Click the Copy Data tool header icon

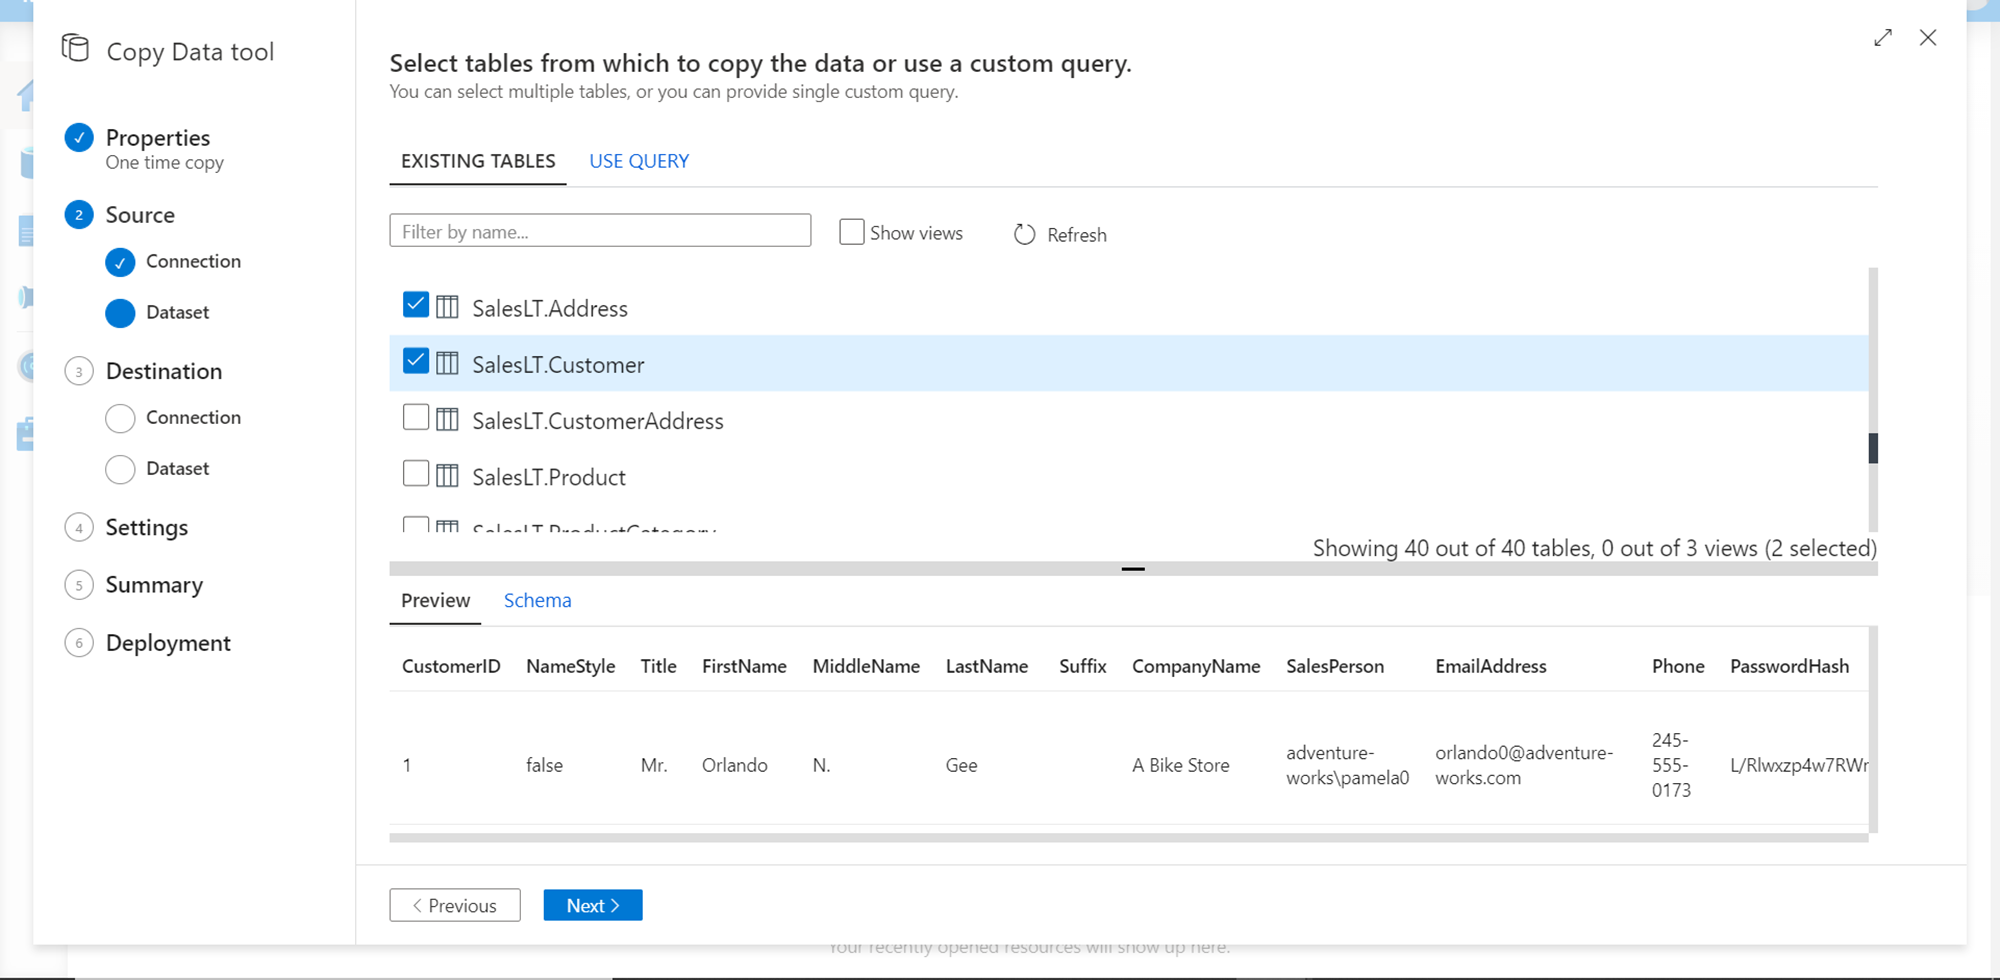75,48
